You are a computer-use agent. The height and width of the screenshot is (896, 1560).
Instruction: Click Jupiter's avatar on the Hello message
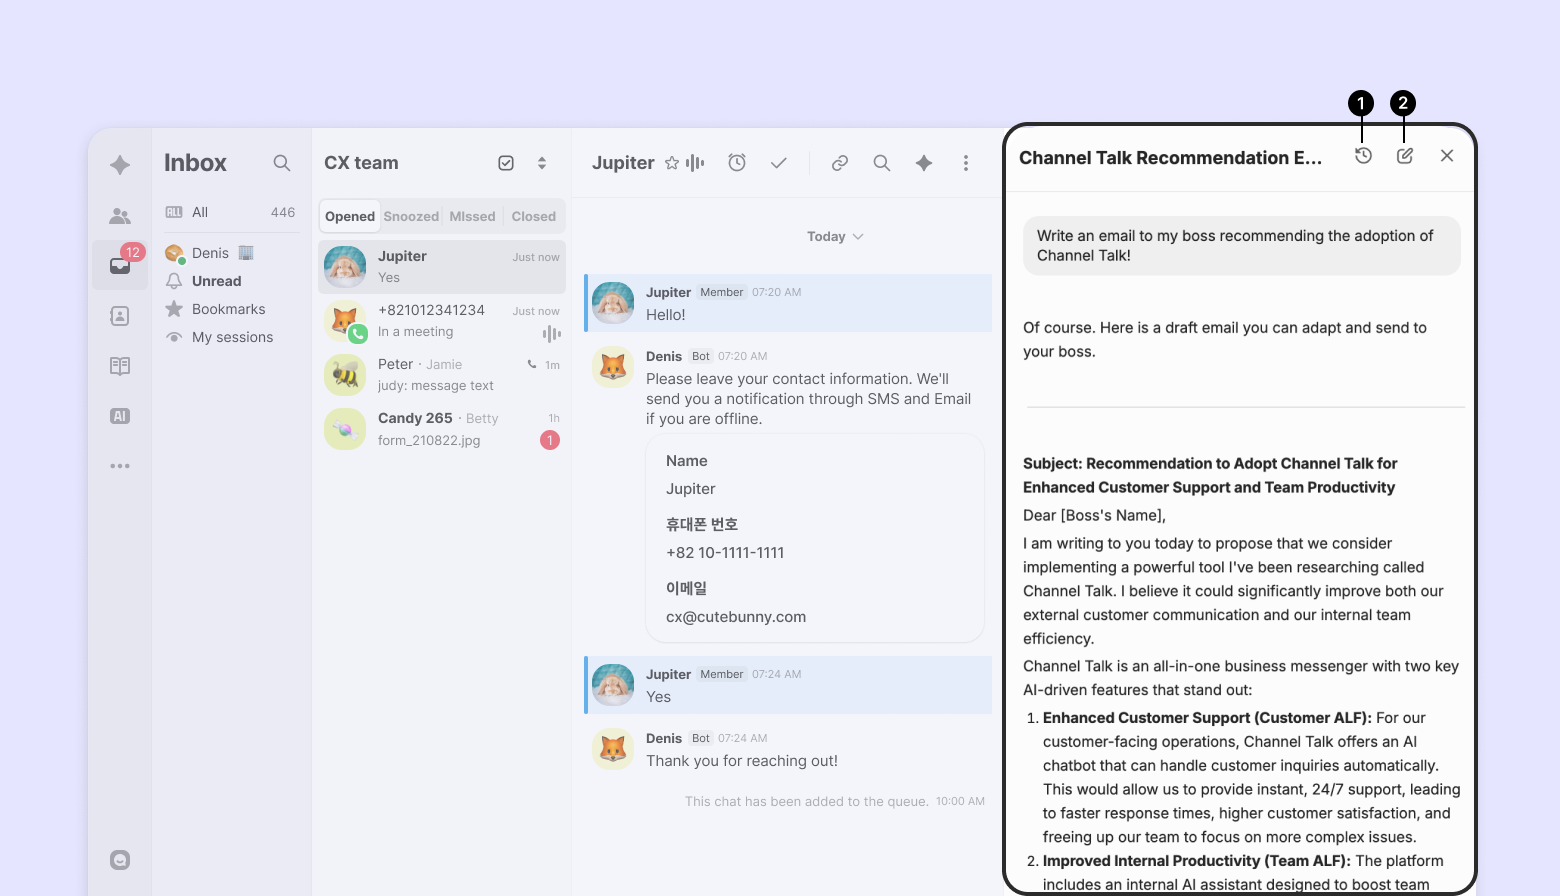(x=613, y=303)
